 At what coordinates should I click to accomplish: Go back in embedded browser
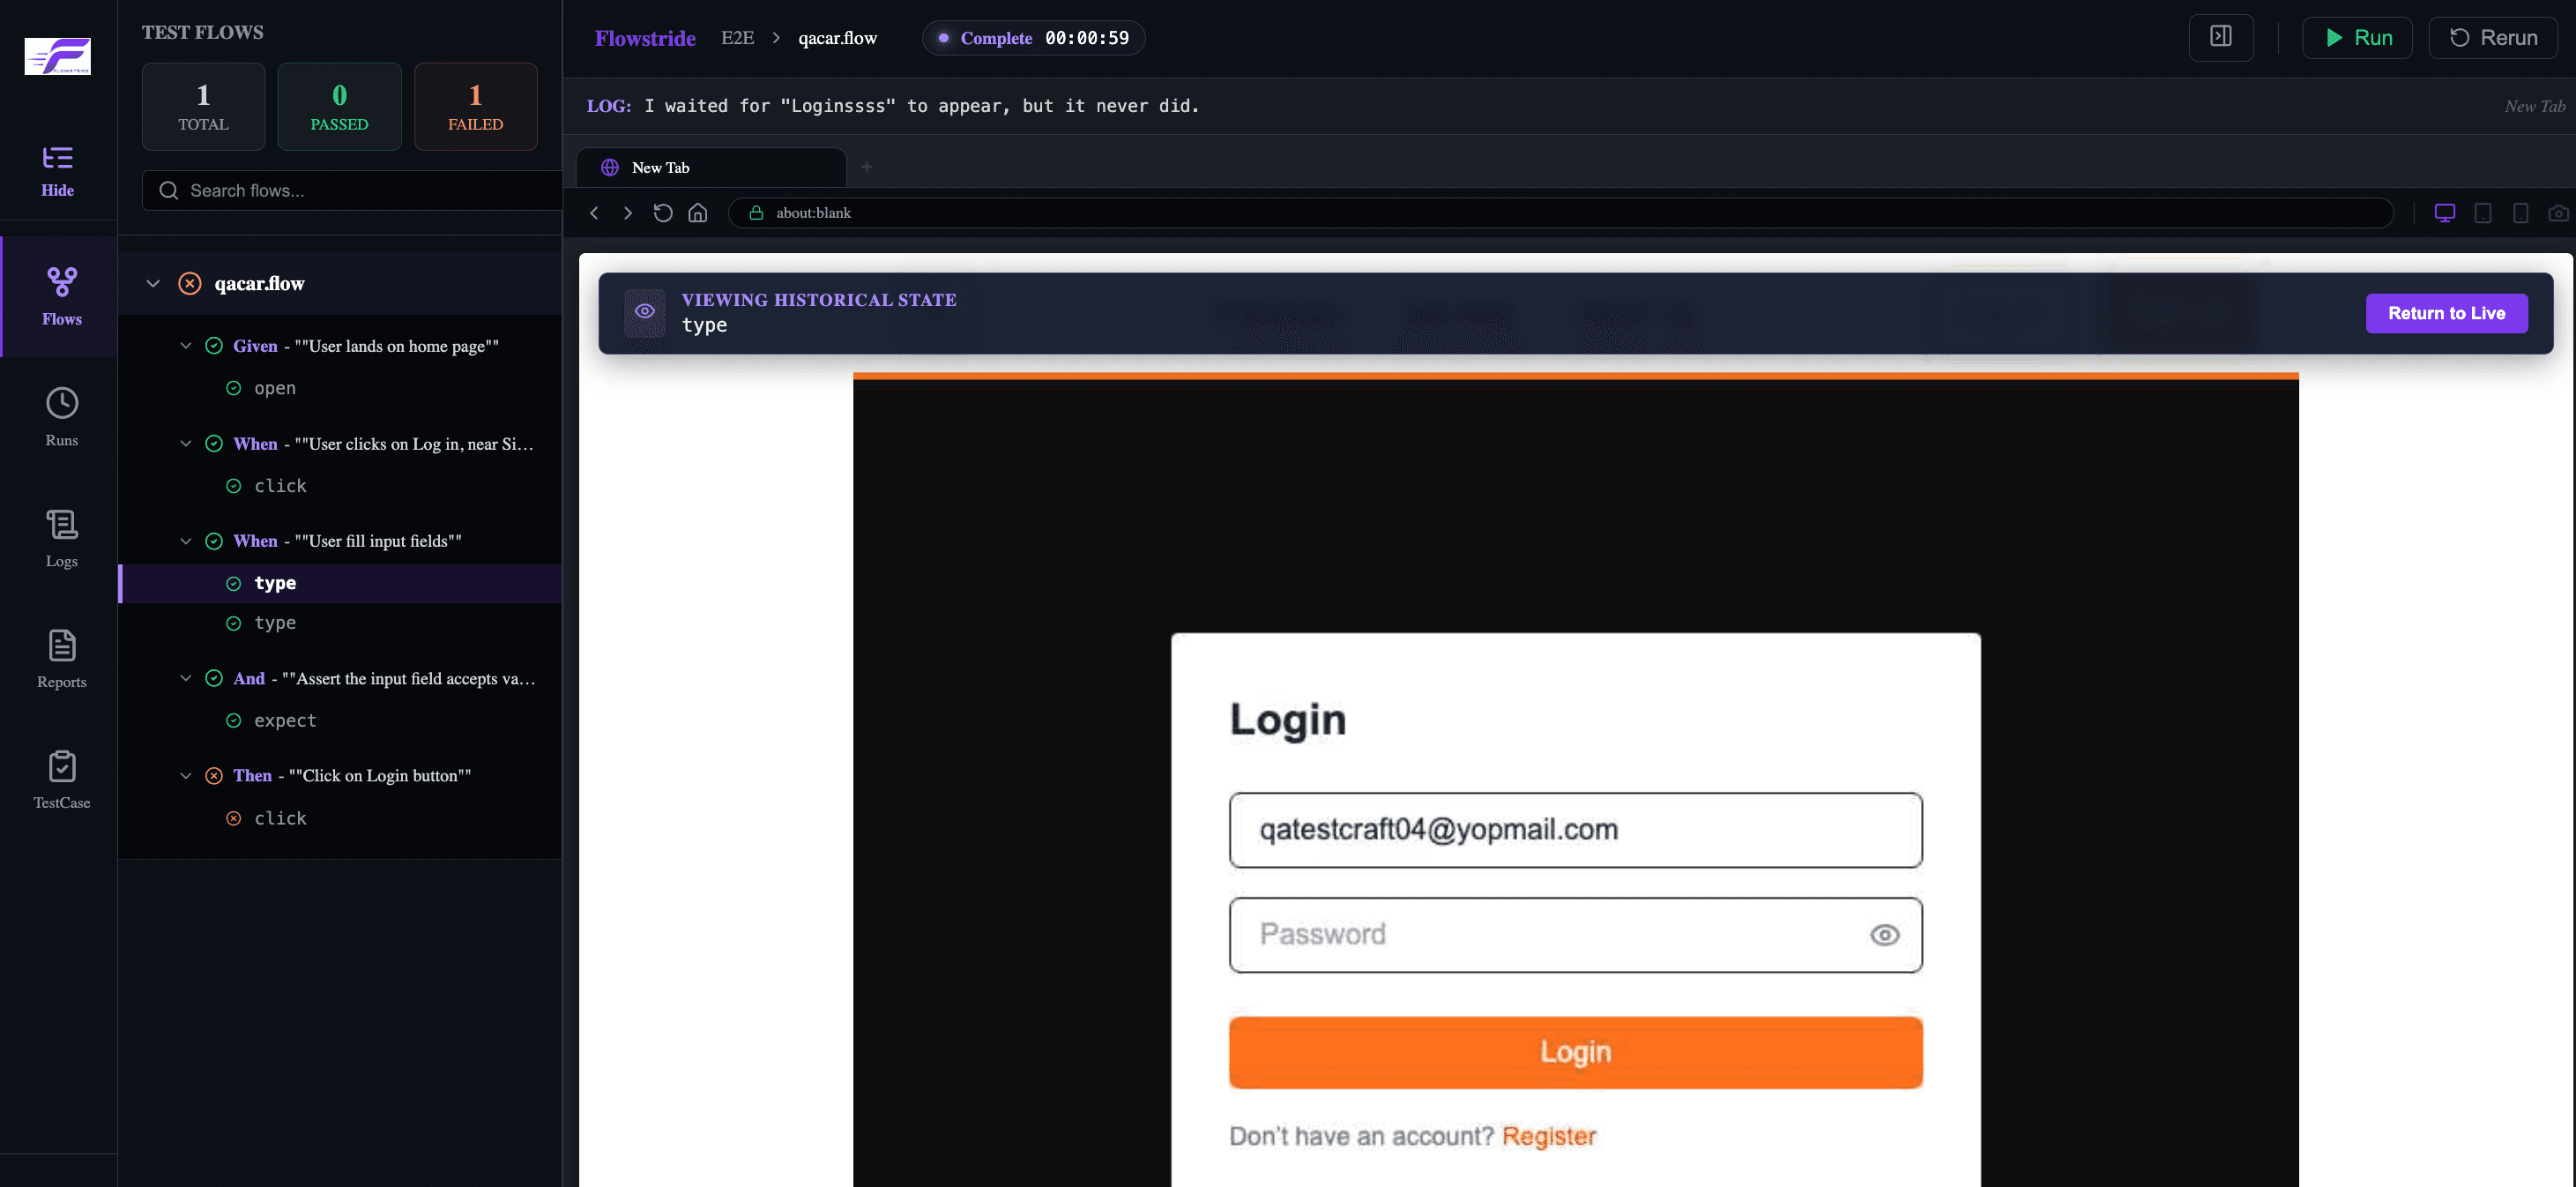[594, 213]
